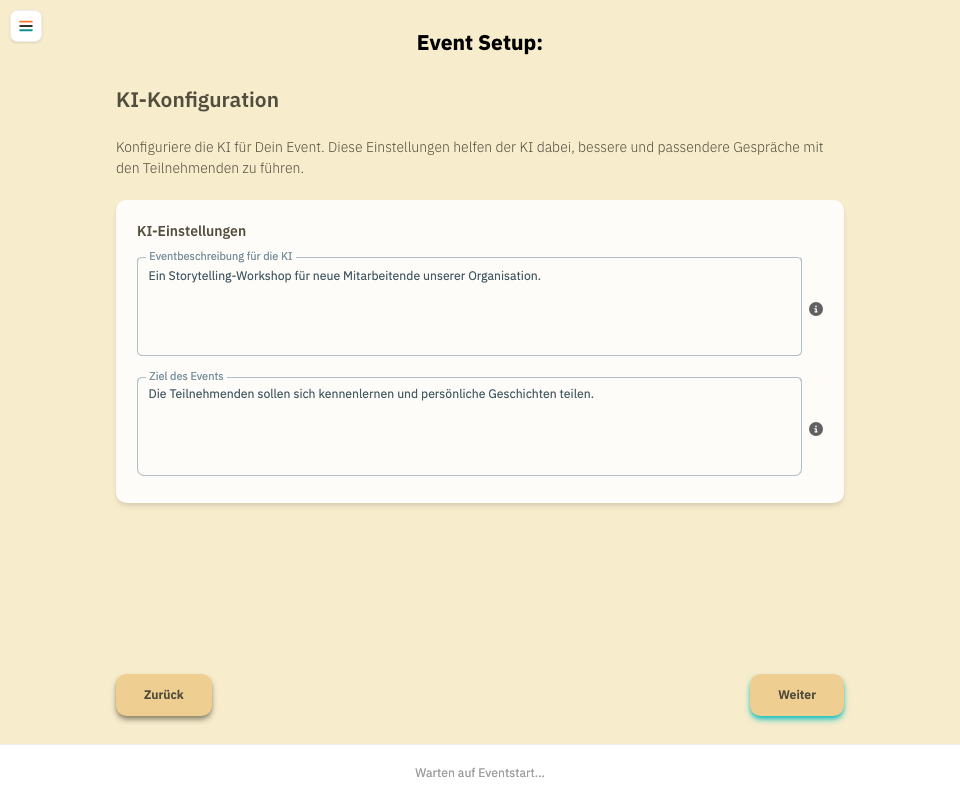Place cursor on "persönliche" in the event goal
Viewport: 960px width, 800px height.
(x=452, y=394)
